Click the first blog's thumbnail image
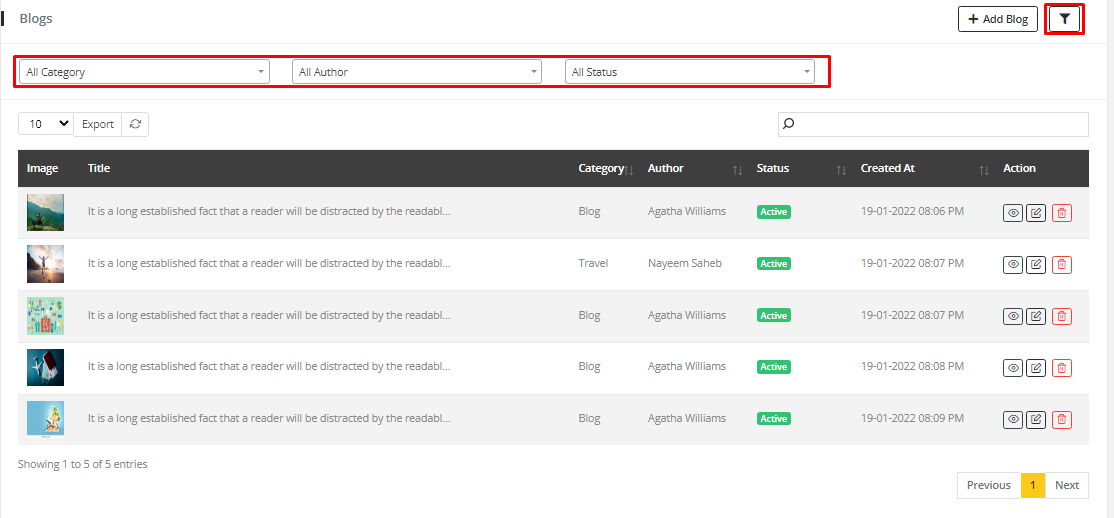Viewport: 1114px width, 518px height. tap(45, 212)
